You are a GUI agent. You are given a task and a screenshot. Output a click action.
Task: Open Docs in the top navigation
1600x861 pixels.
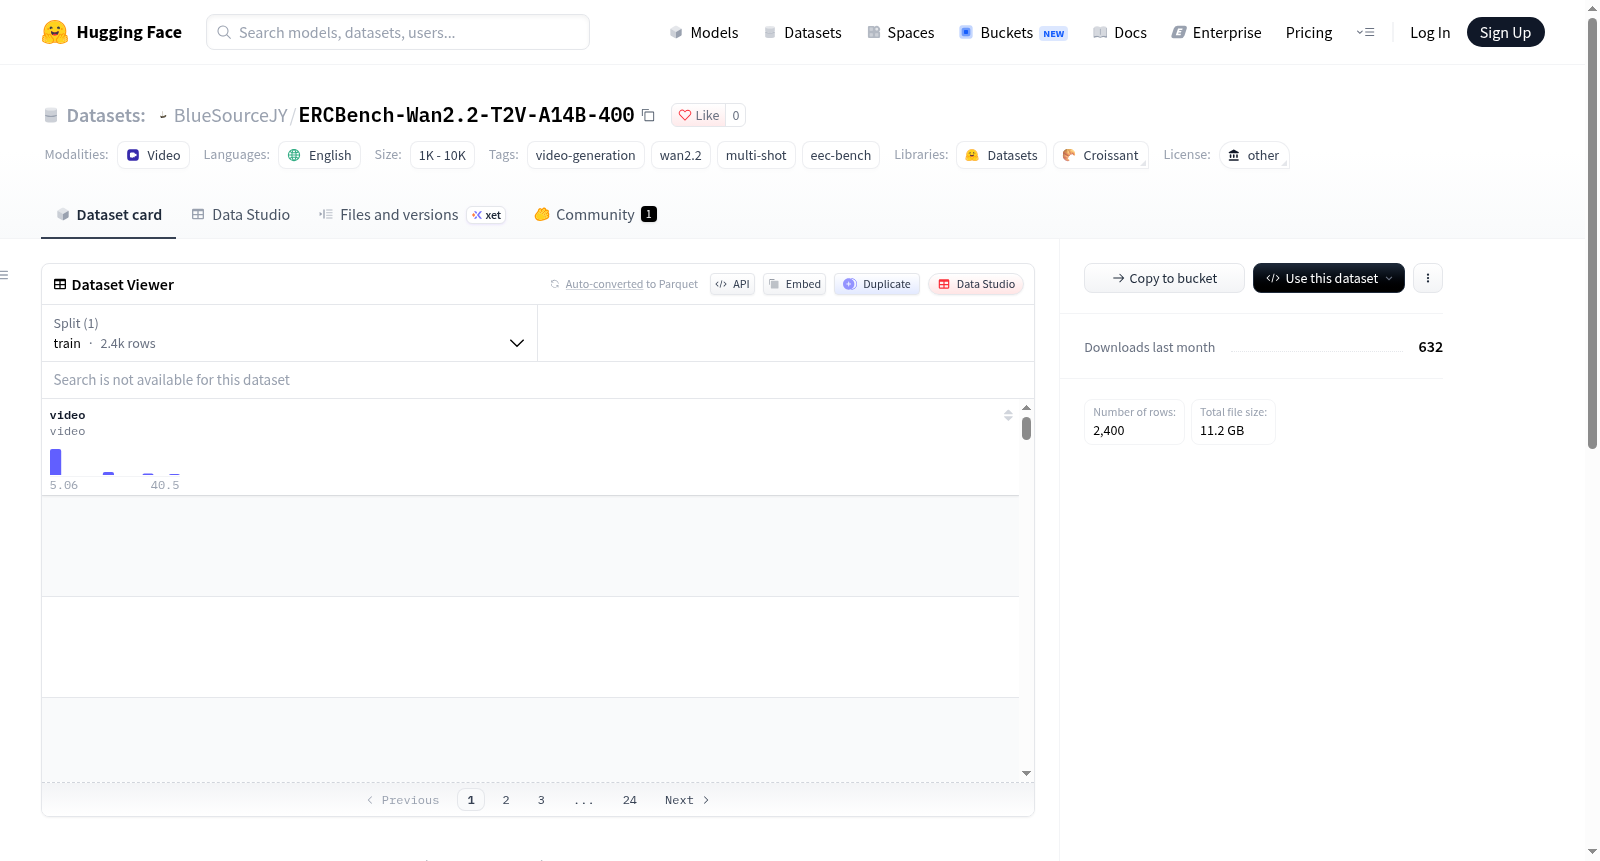[x=1120, y=32]
